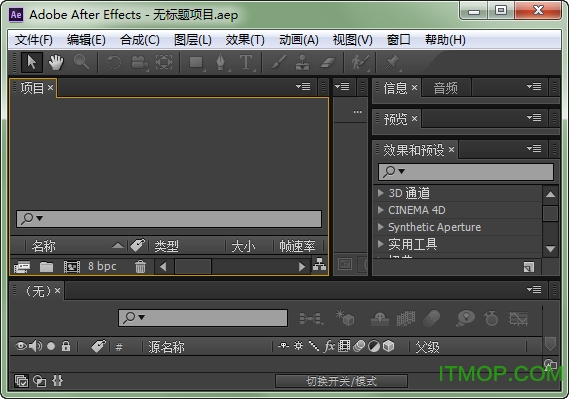Select the Roto Brush tool
The image size is (569, 399).
(360, 62)
